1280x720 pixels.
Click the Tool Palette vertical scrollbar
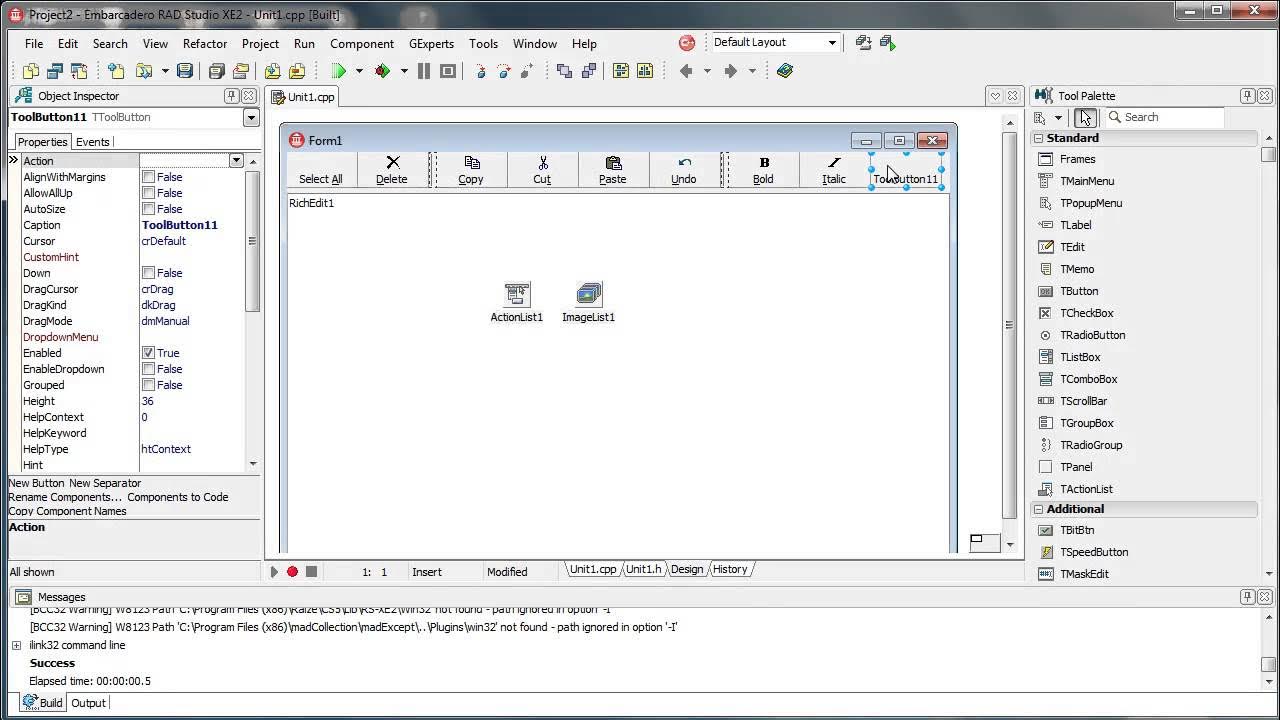click(1269, 355)
